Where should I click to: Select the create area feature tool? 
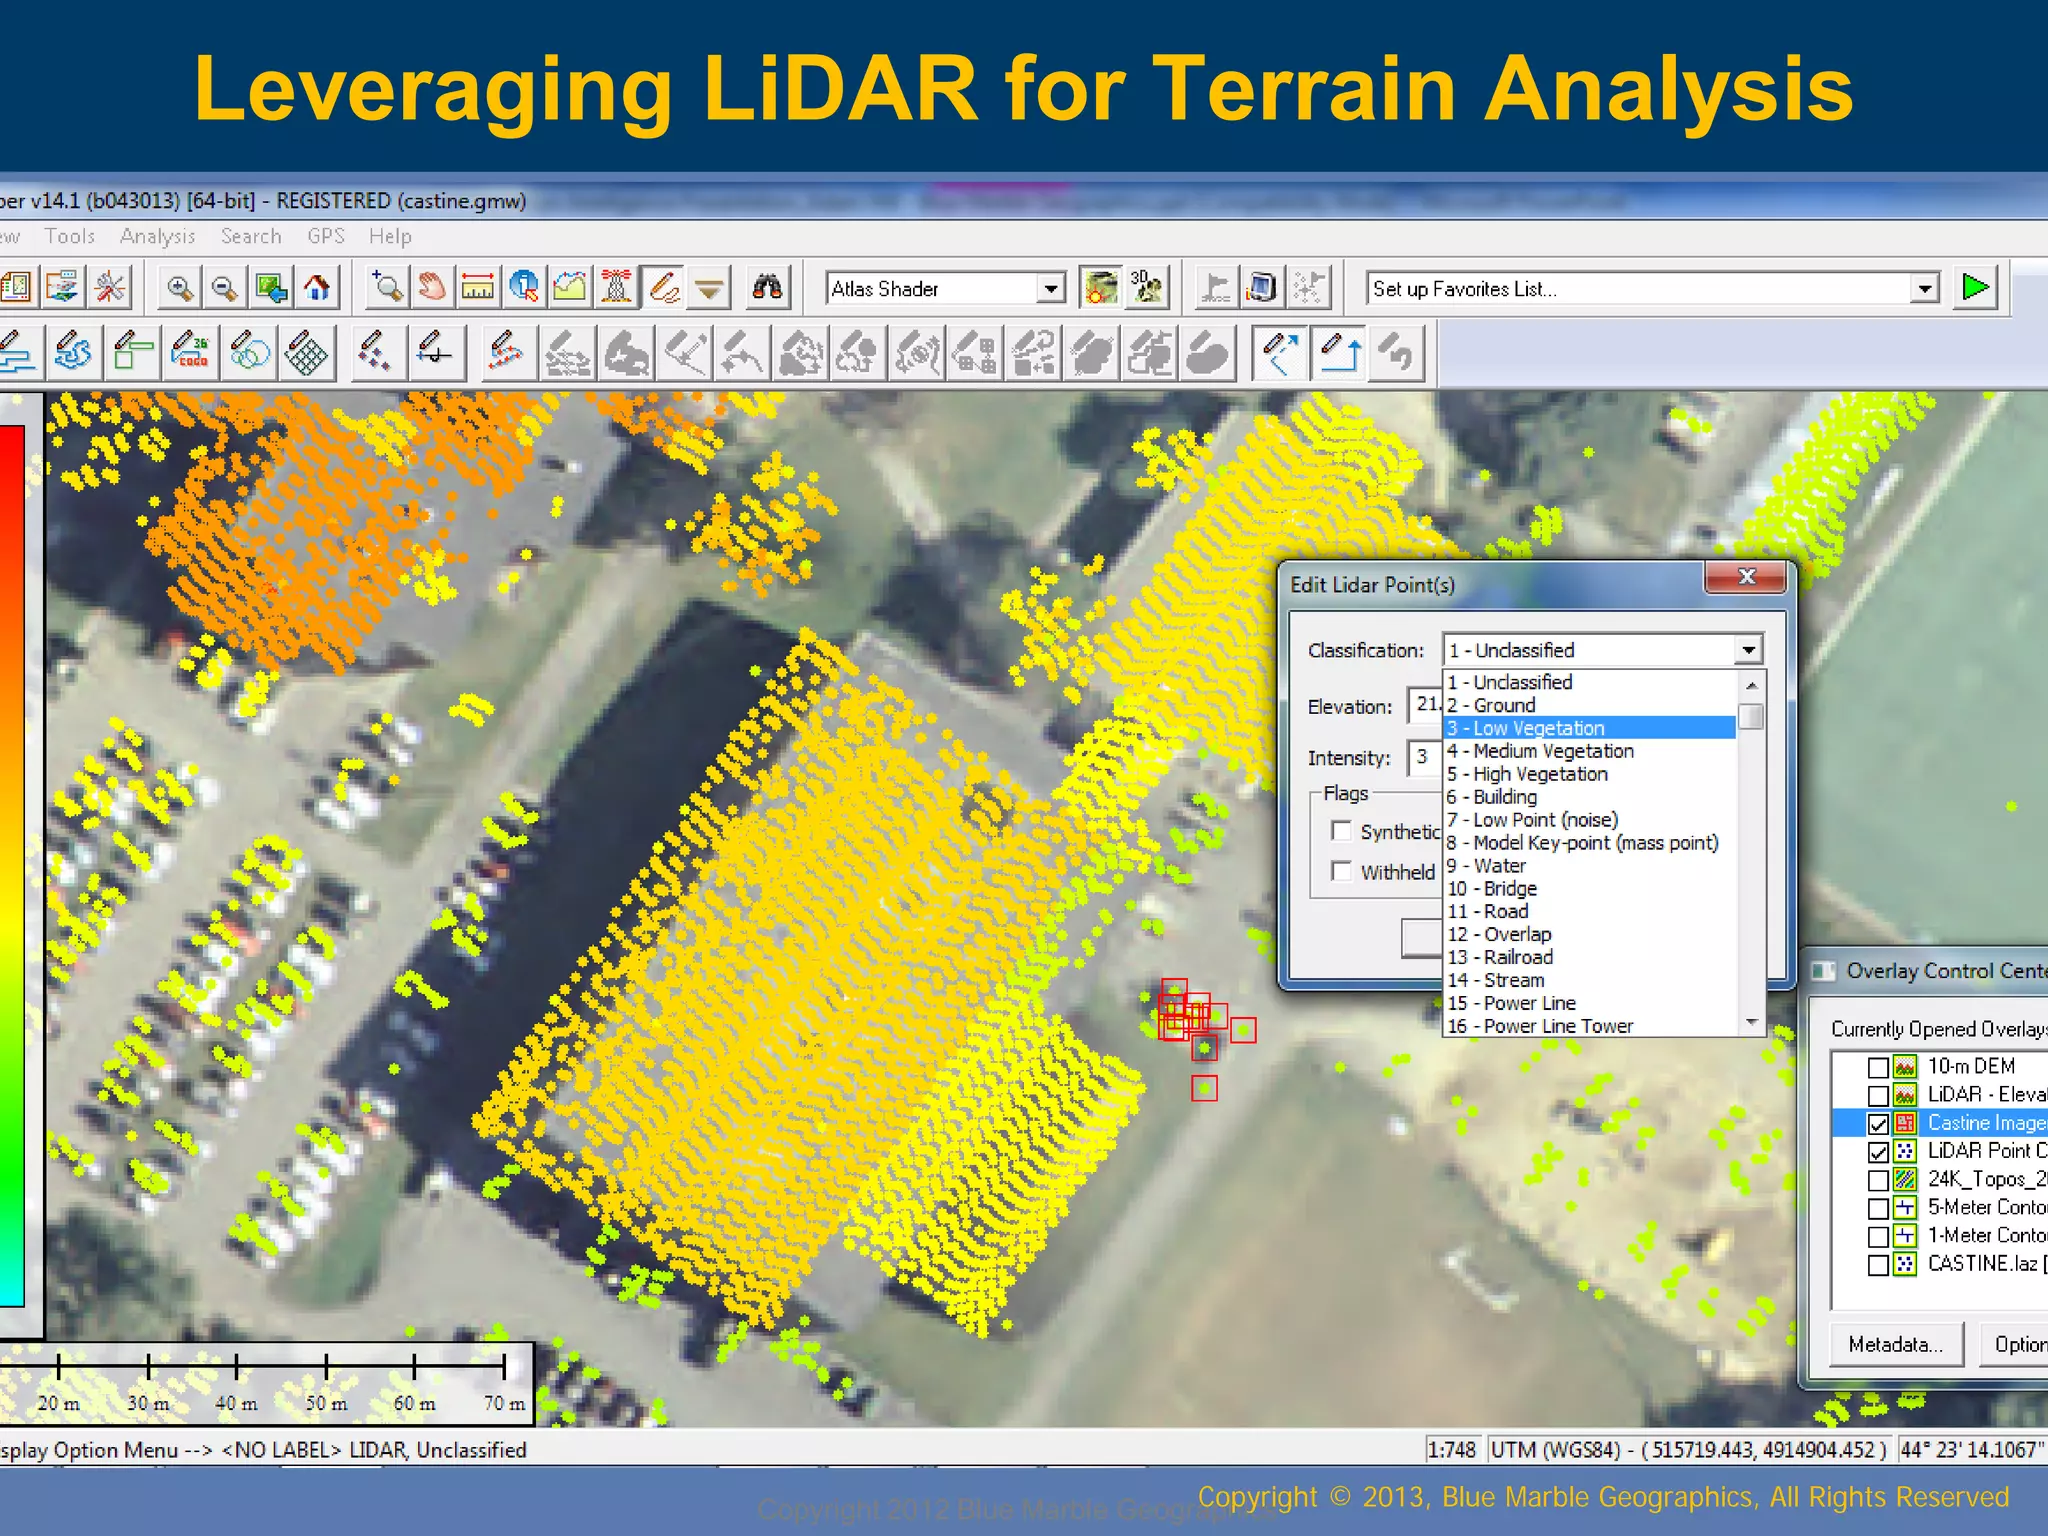74,353
